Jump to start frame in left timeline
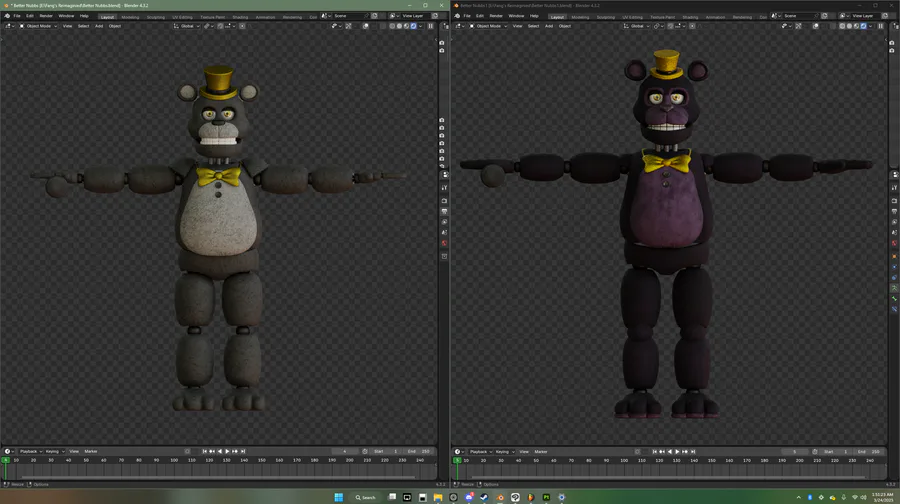Viewport: 900px width, 504px height. 204,451
